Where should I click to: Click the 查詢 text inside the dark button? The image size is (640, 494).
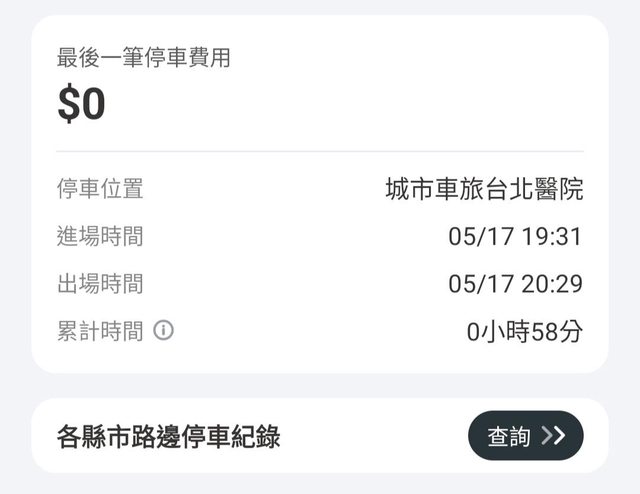coord(508,436)
